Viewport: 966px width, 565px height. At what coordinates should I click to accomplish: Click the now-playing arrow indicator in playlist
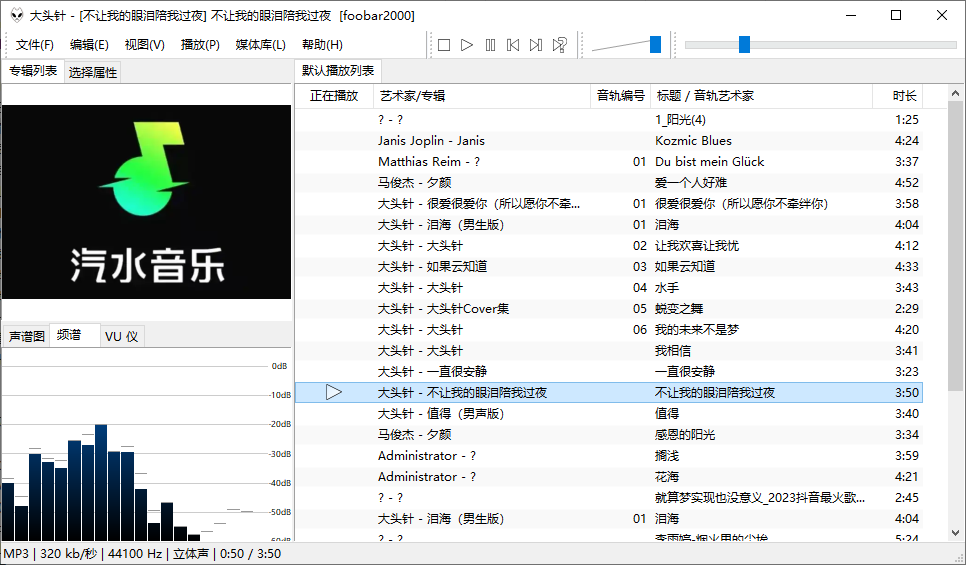334,393
